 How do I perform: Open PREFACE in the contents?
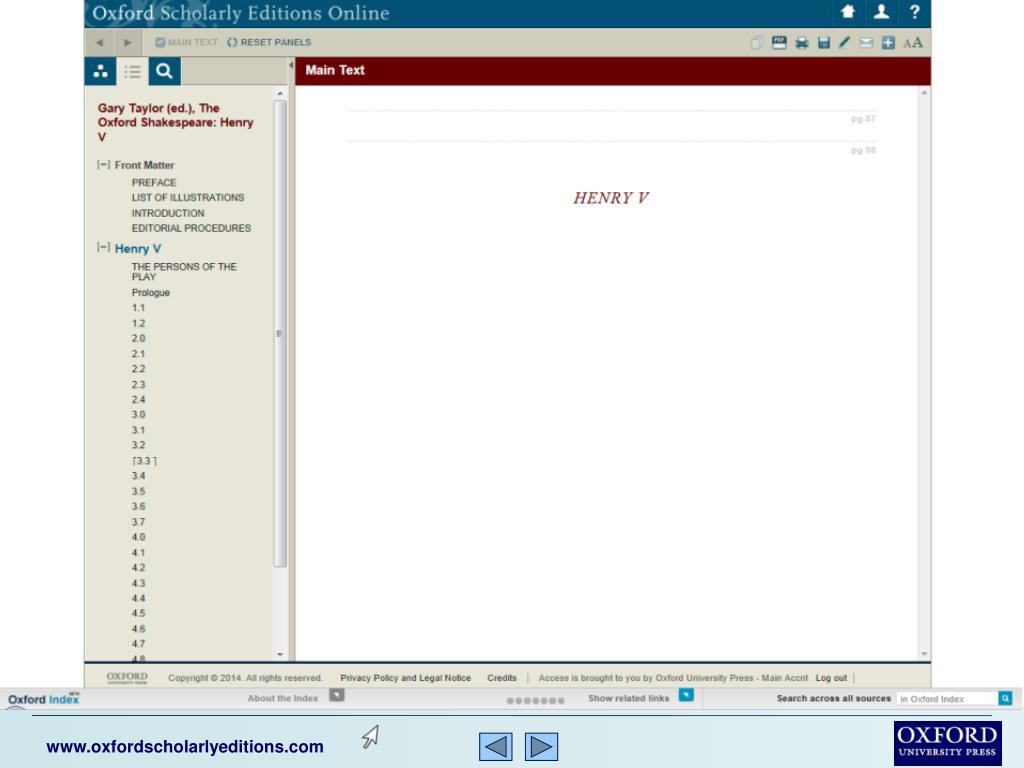[154, 183]
